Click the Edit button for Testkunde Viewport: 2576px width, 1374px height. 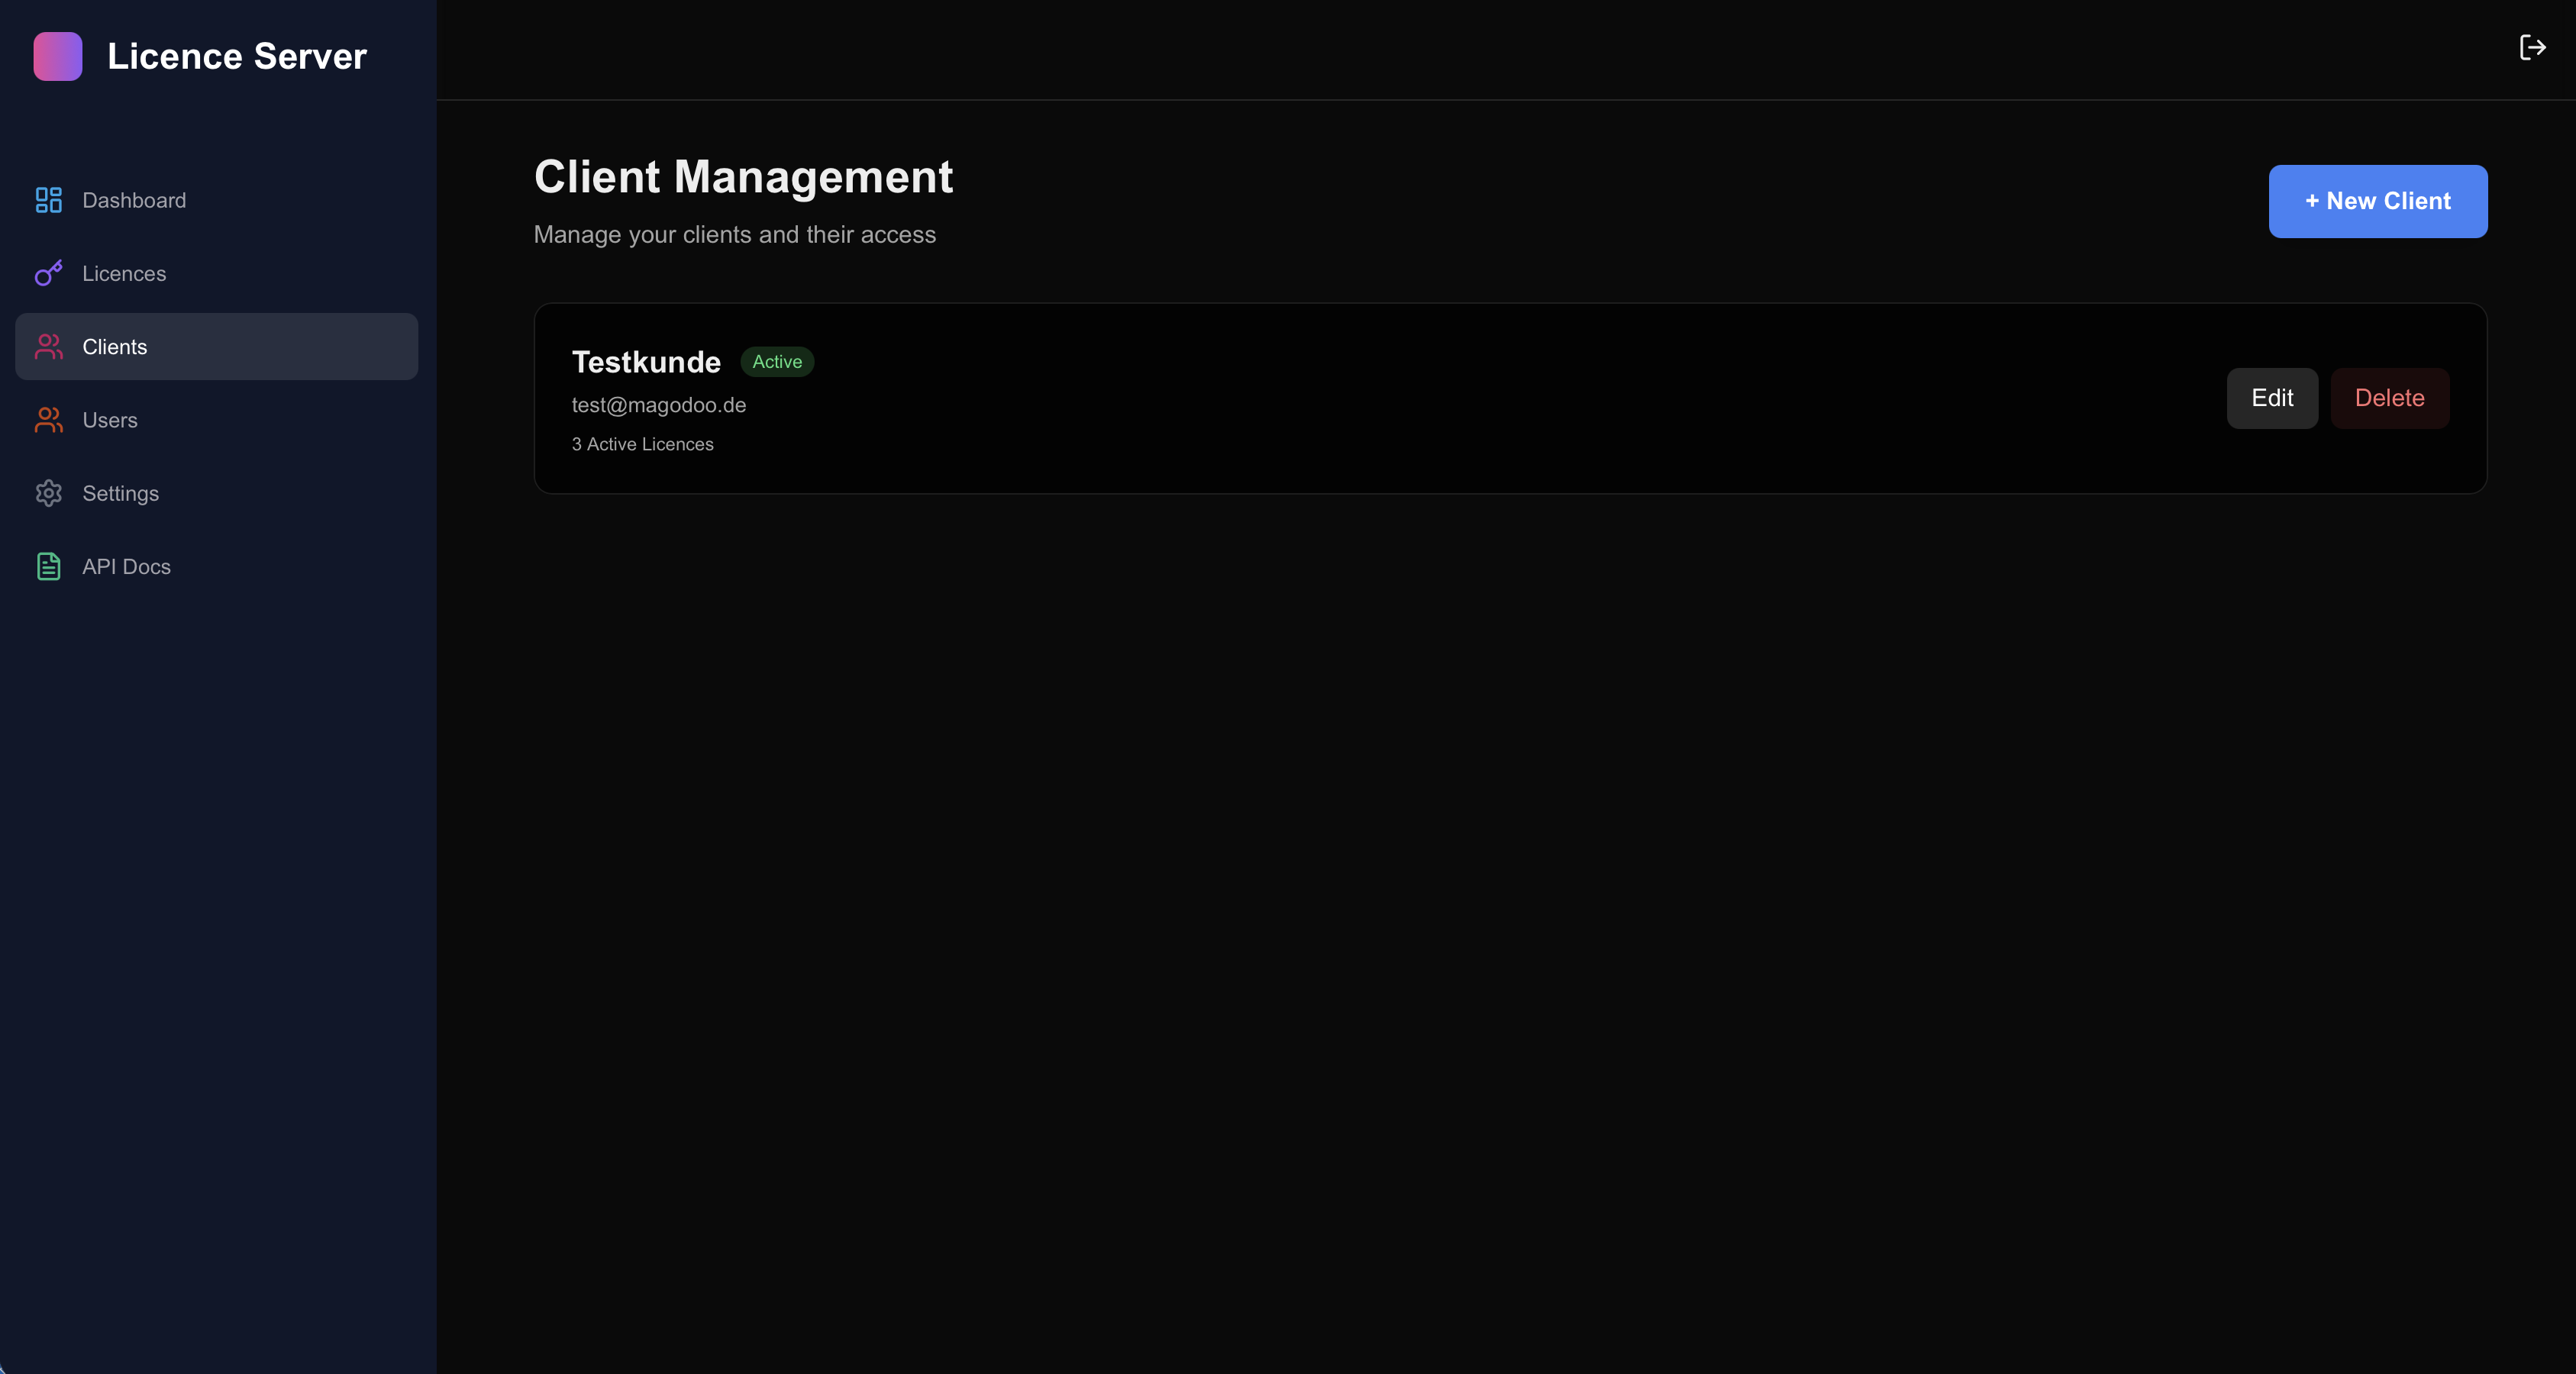point(2272,397)
